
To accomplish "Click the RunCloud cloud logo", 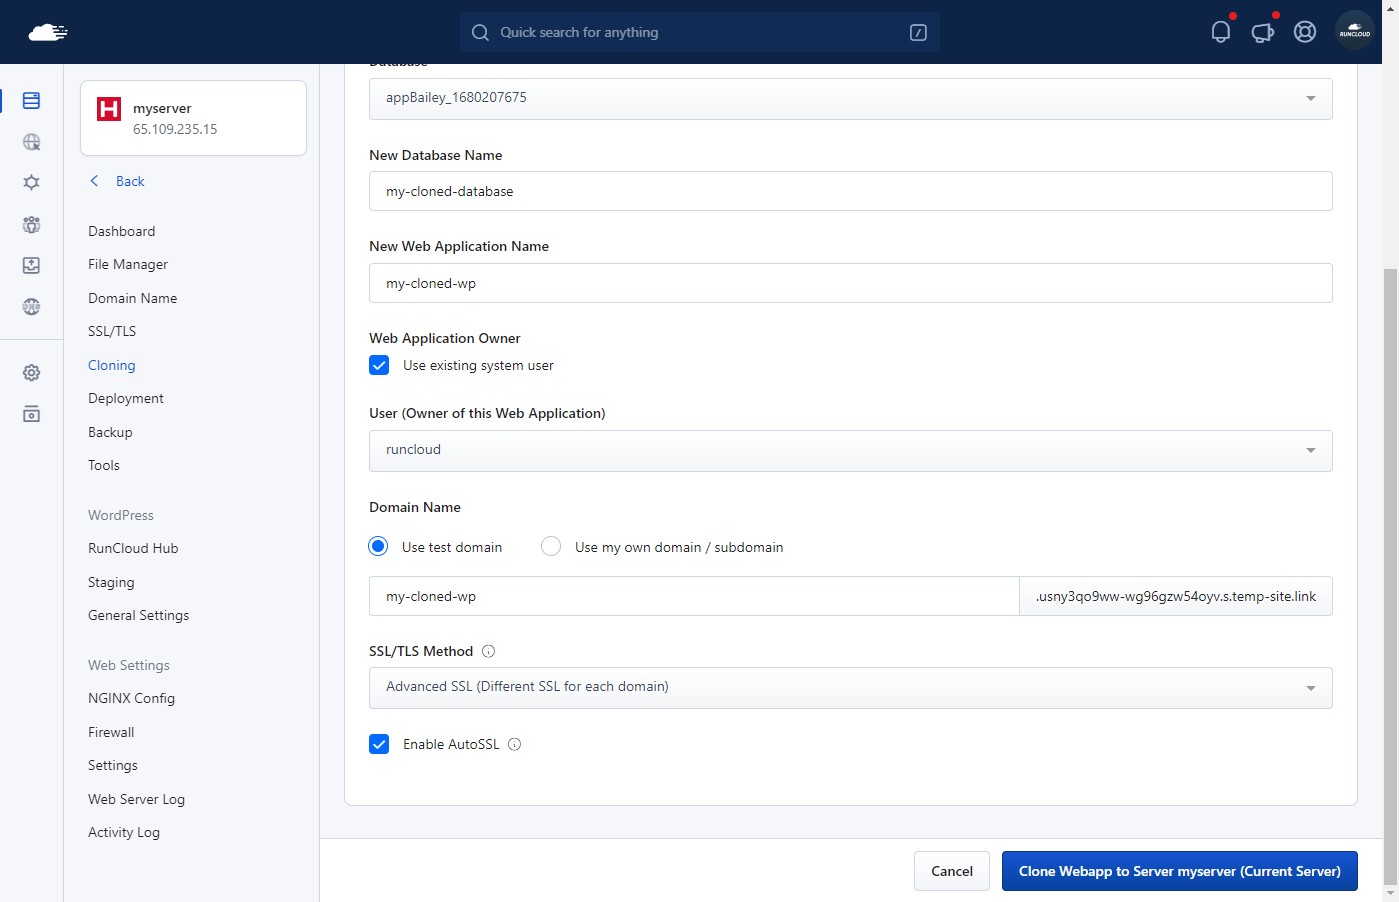I will 48,32.
